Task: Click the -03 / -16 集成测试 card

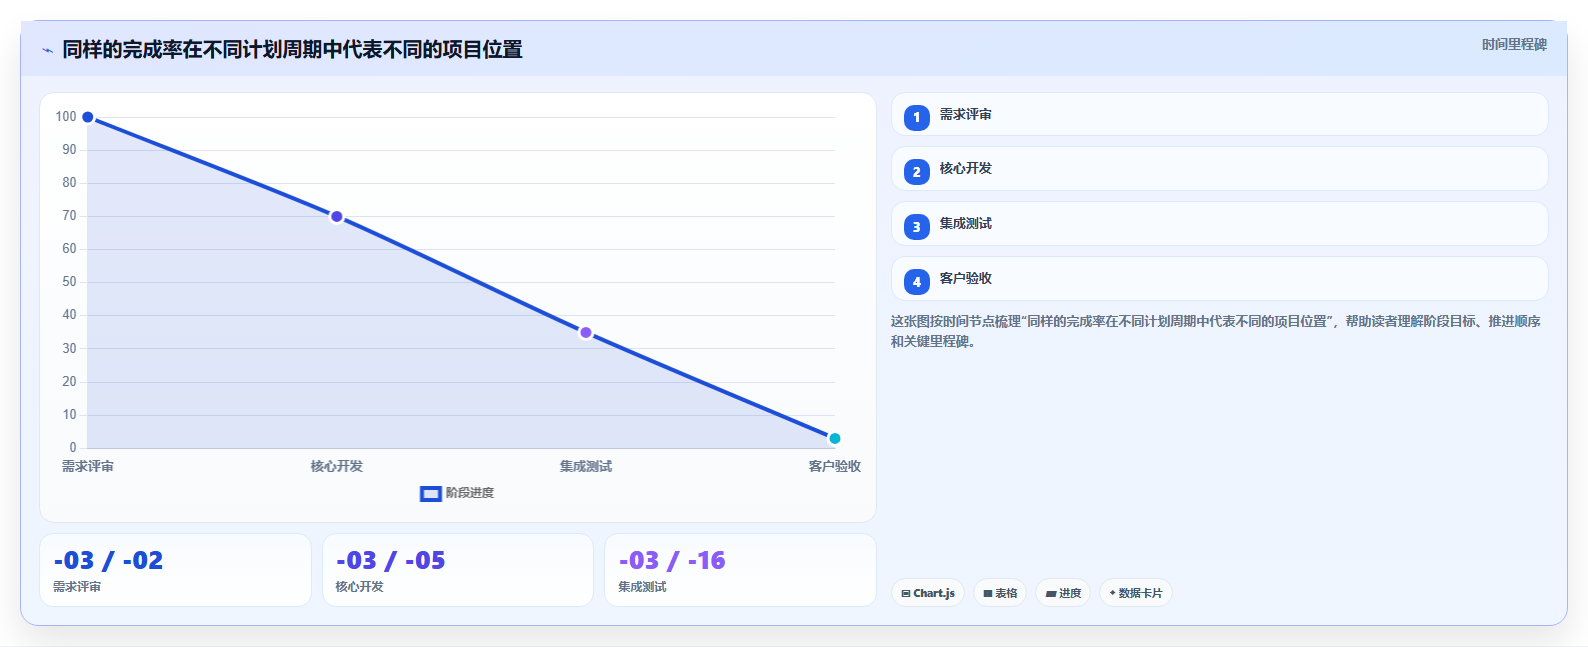Action: (740, 570)
